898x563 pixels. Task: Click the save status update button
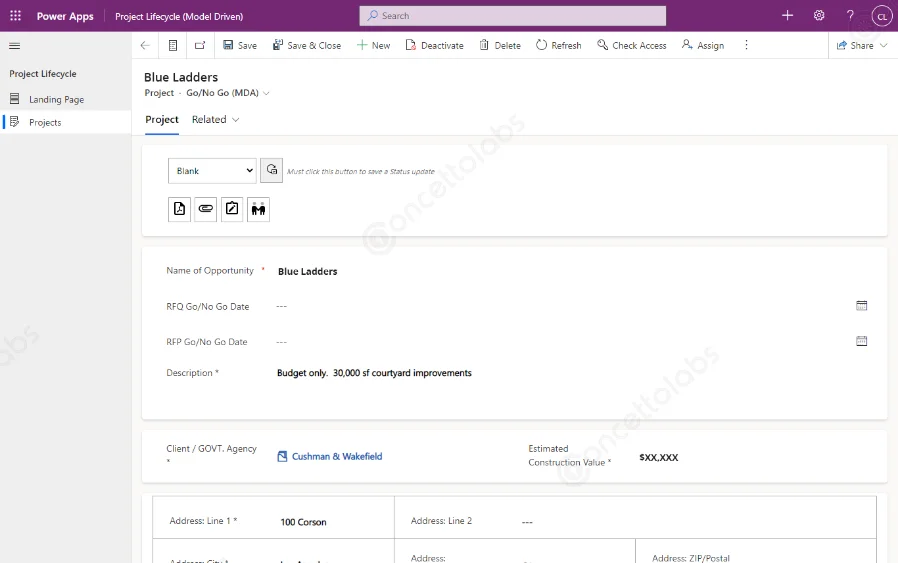(271, 171)
